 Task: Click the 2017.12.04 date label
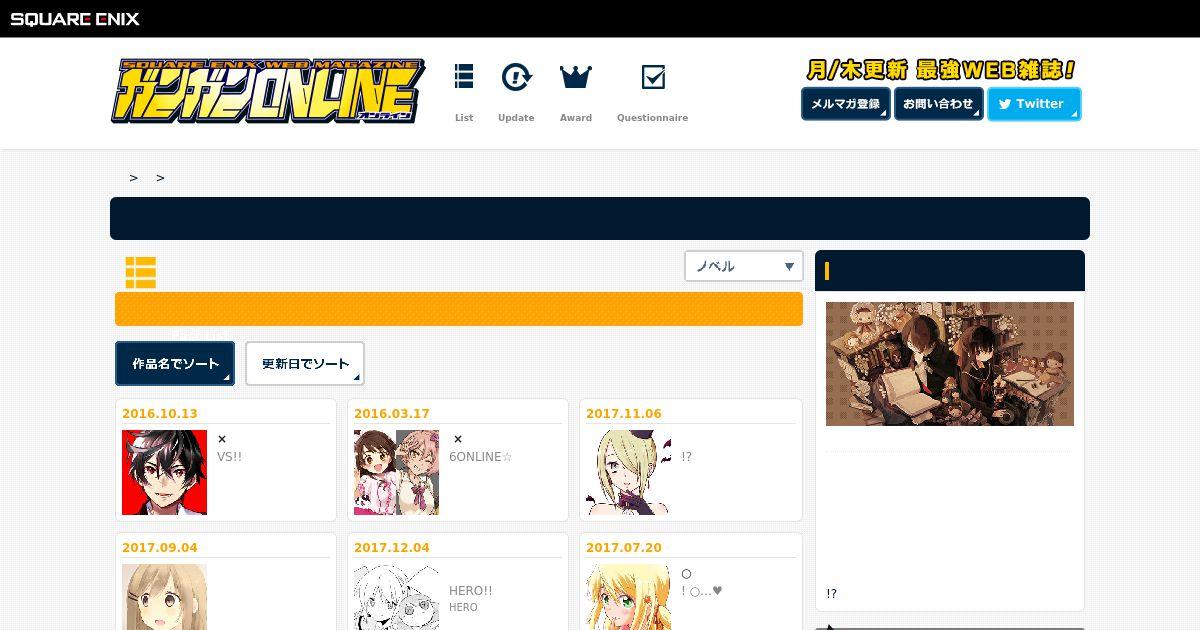[392, 548]
